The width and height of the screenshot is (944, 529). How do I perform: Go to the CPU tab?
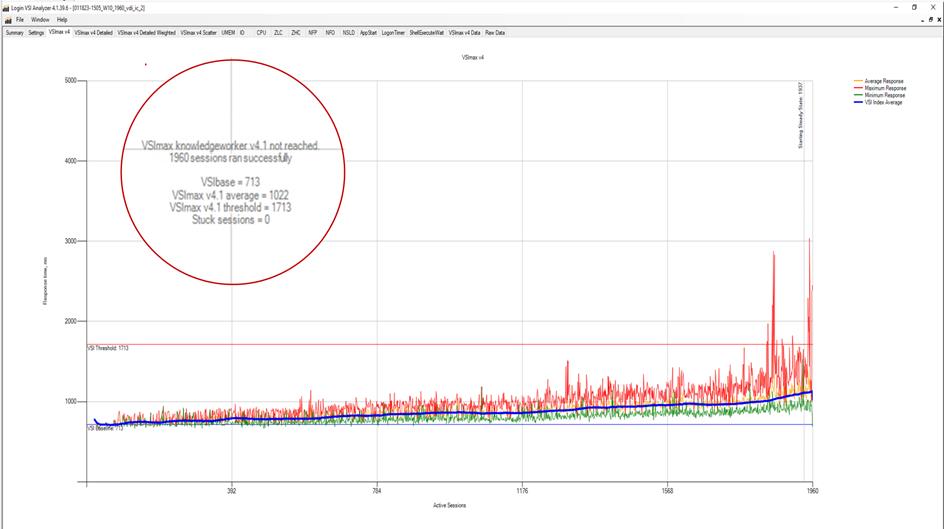click(261, 32)
